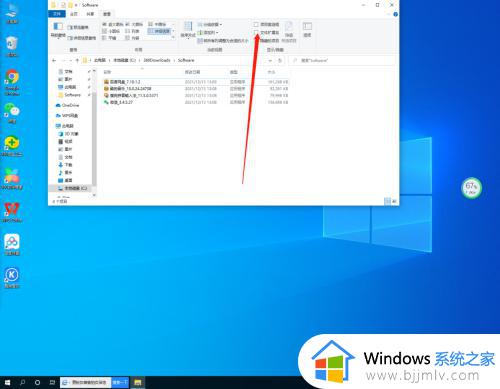Select the KuGou music desktop shortcut
The image size is (500, 389).
click(12, 278)
